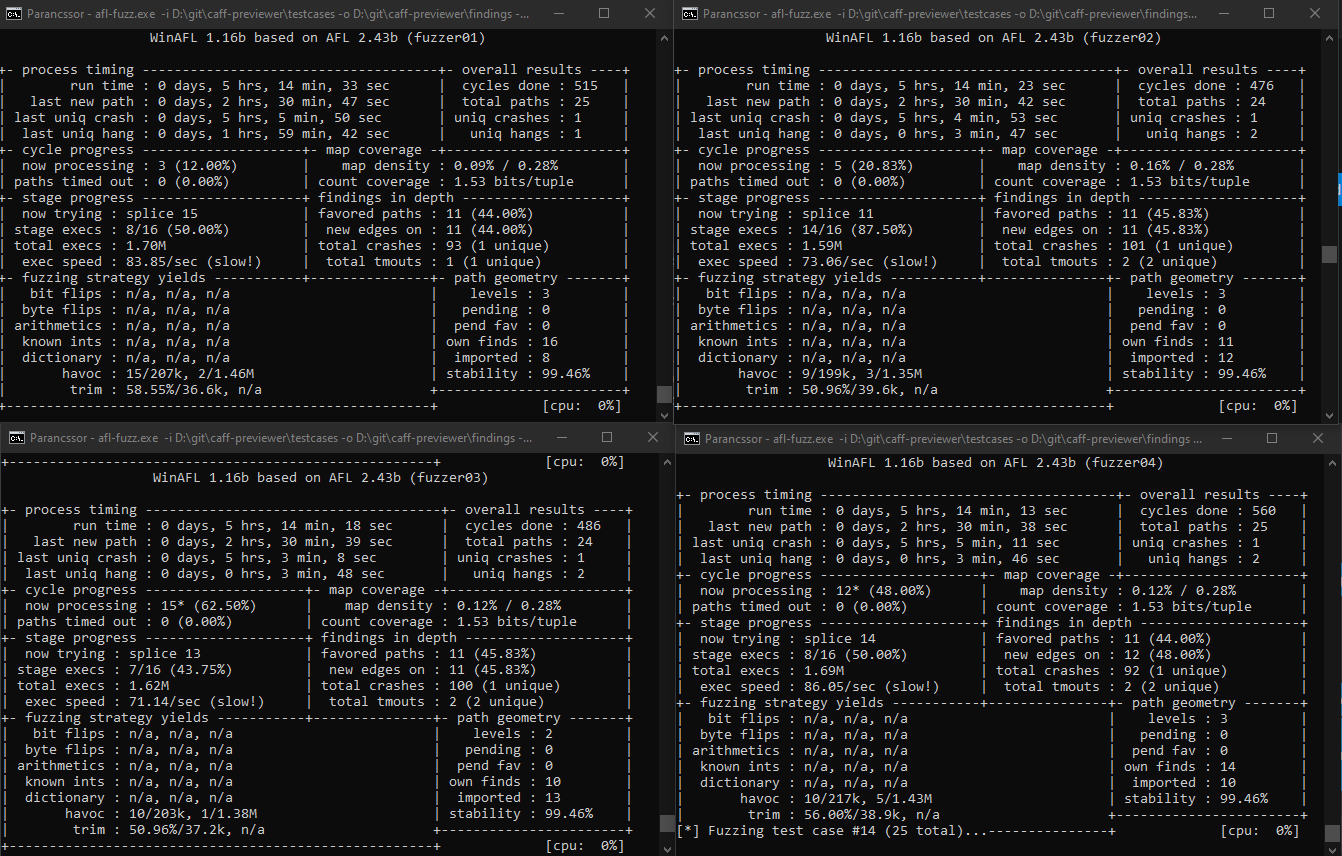This screenshot has width=1342, height=856.
Task: Click map density '0.09% / 0.28%'
Action: (x=505, y=166)
